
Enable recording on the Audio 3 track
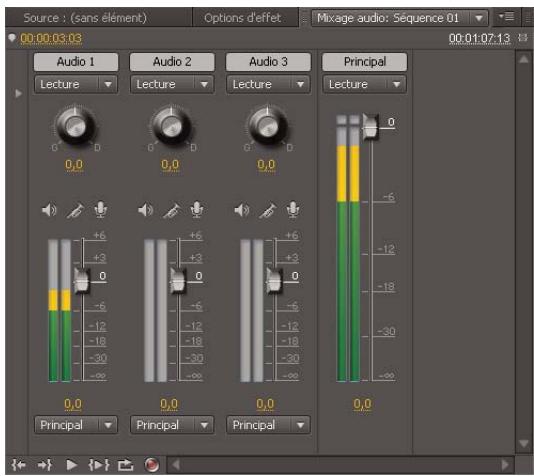293,210
